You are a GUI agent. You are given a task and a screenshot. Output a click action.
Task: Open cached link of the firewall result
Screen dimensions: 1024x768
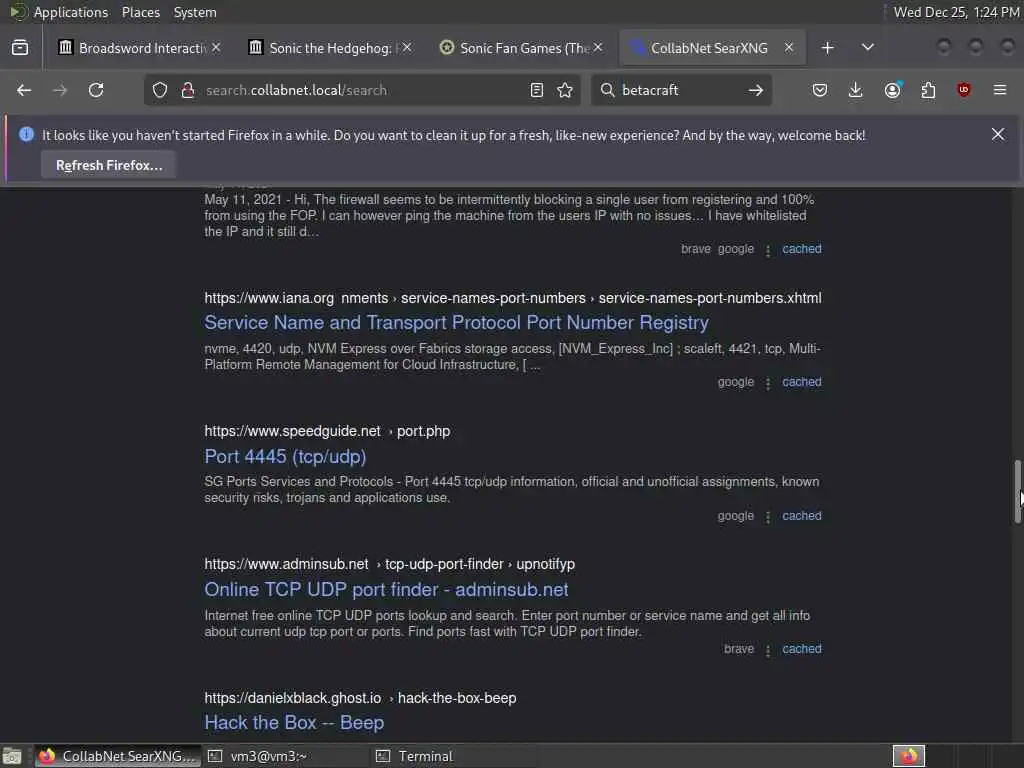(802, 249)
